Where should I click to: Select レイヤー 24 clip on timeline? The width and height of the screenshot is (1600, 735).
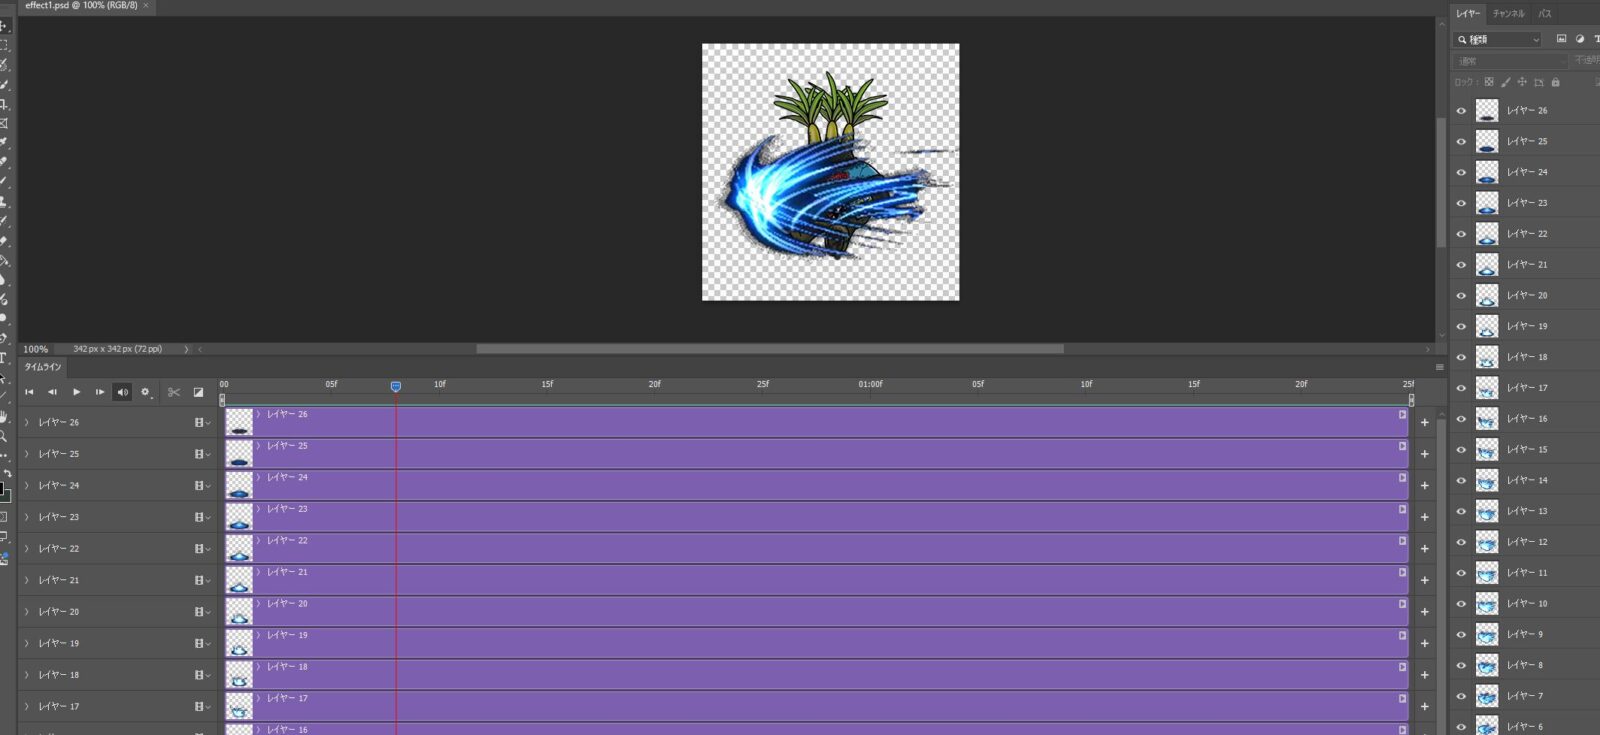(x=816, y=485)
